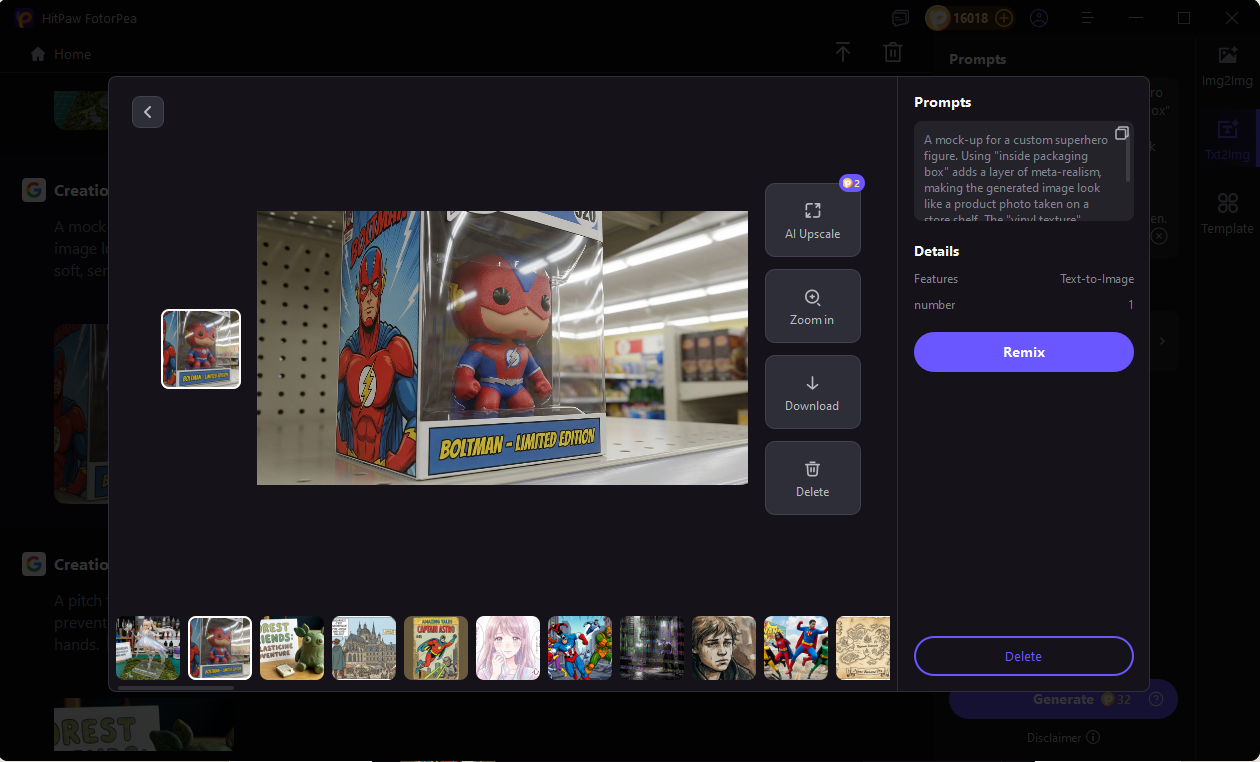This screenshot has width=1260, height=762.
Task: Click the Generate button
Action: [x=1060, y=699]
